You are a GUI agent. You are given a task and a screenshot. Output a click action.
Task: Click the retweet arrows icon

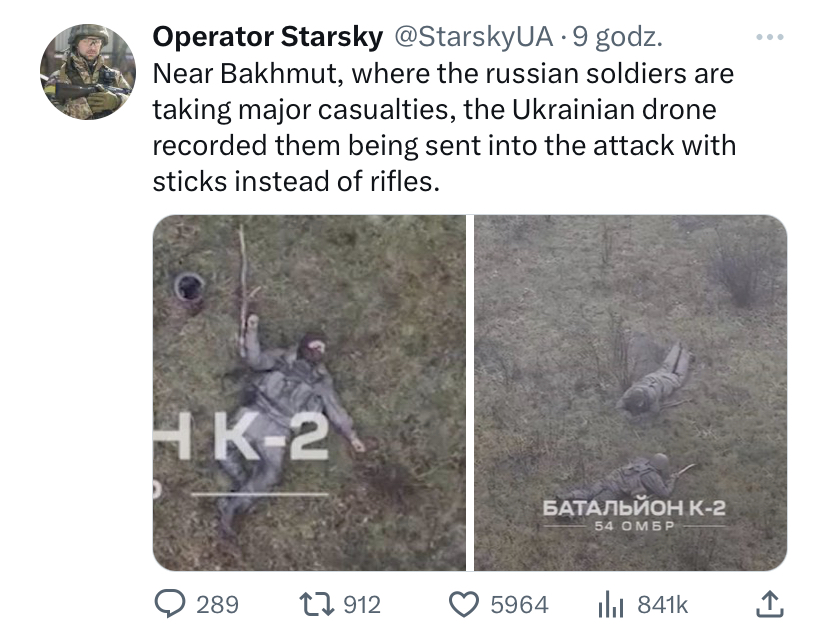(x=317, y=604)
